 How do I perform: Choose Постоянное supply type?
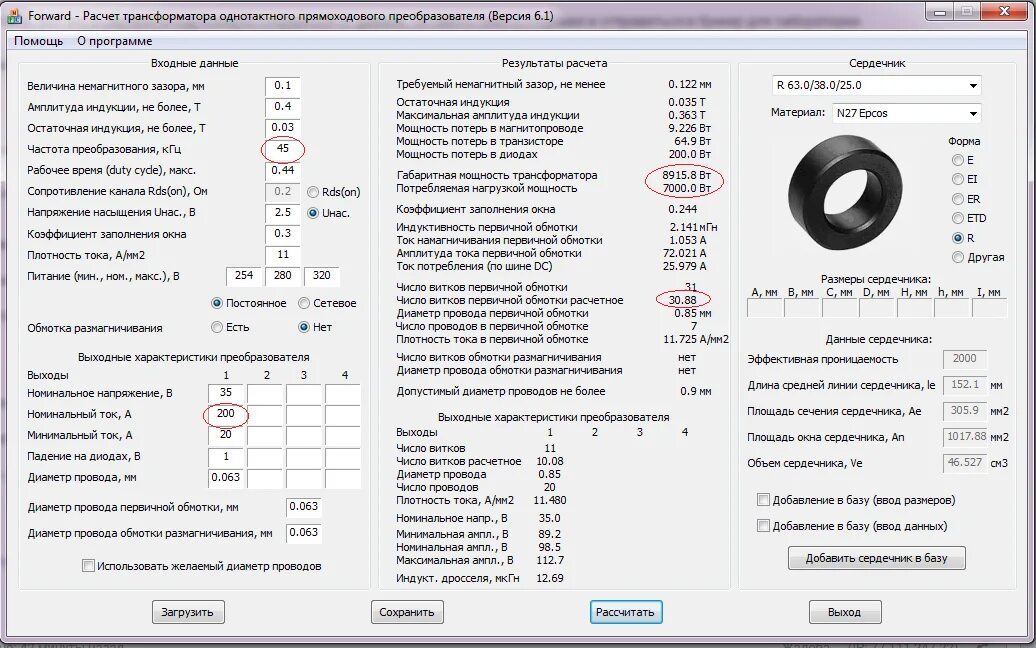(217, 303)
